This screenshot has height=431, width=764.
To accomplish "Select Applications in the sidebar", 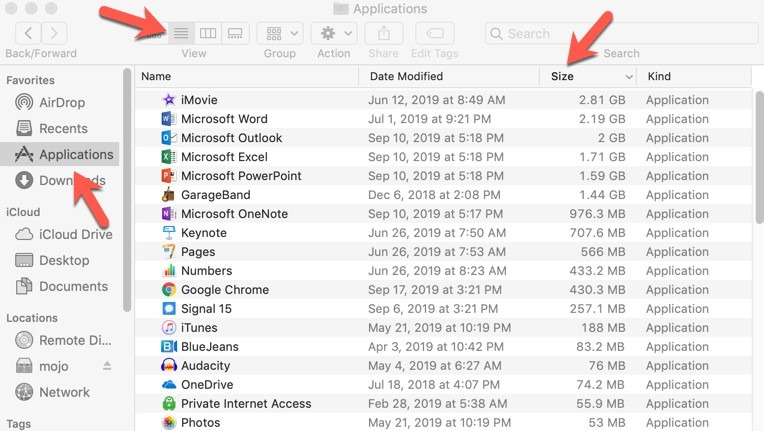I will click(x=59, y=154).
